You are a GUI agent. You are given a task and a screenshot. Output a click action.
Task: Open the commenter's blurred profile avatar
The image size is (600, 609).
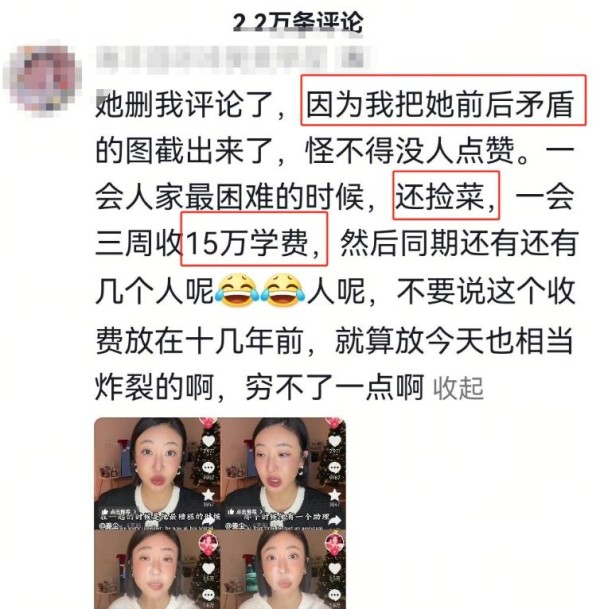pos(43,78)
